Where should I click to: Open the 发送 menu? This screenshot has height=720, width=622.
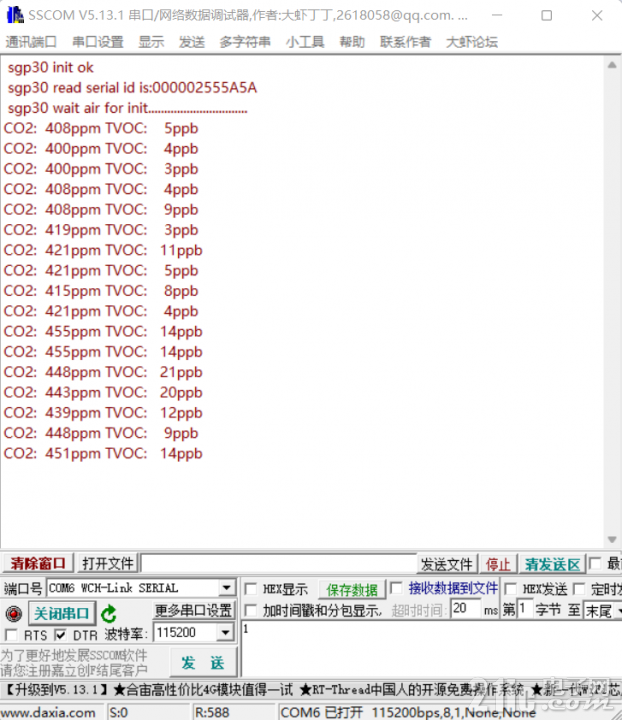(192, 42)
